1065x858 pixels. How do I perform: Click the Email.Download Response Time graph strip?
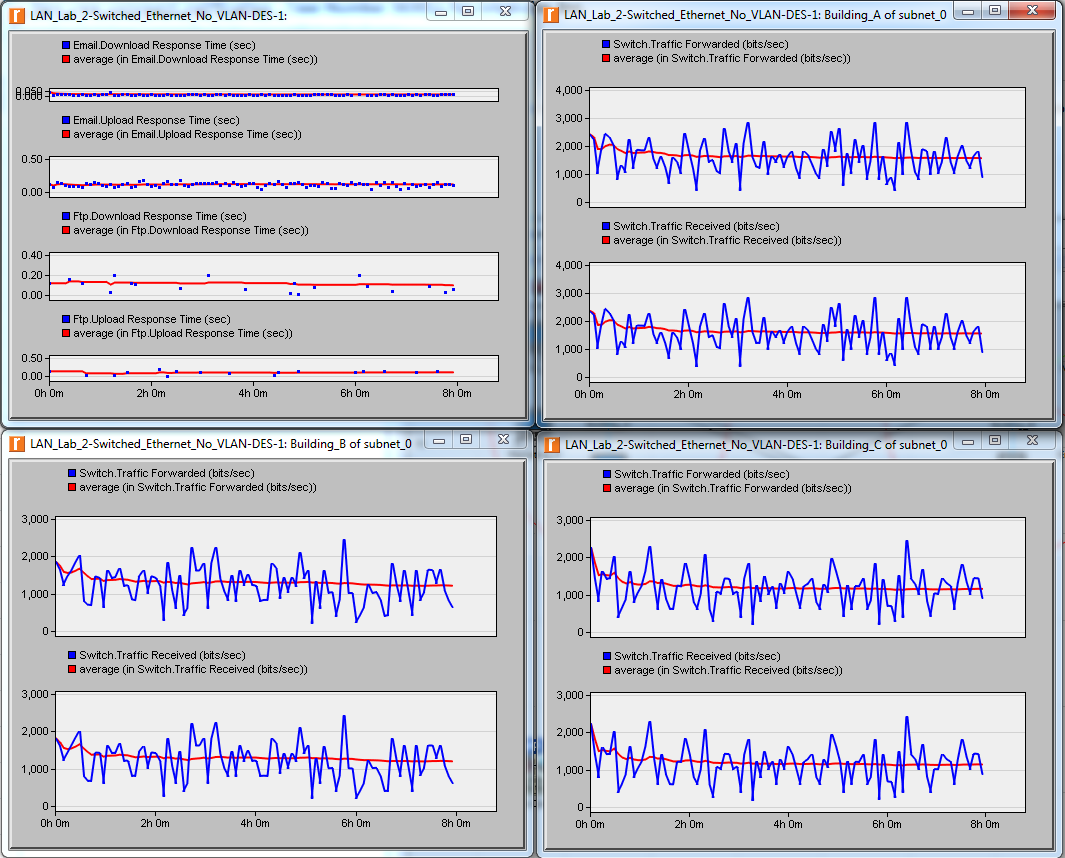coord(274,95)
